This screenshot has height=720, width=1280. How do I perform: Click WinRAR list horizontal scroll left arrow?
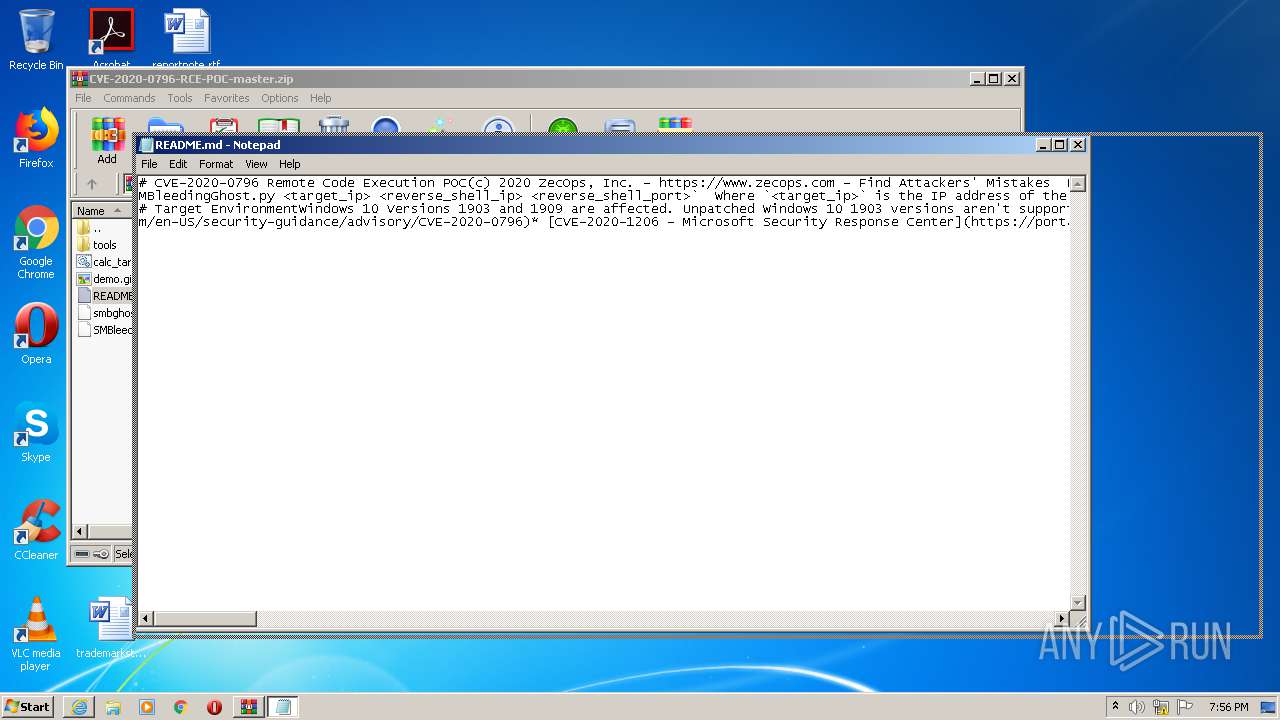81,532
